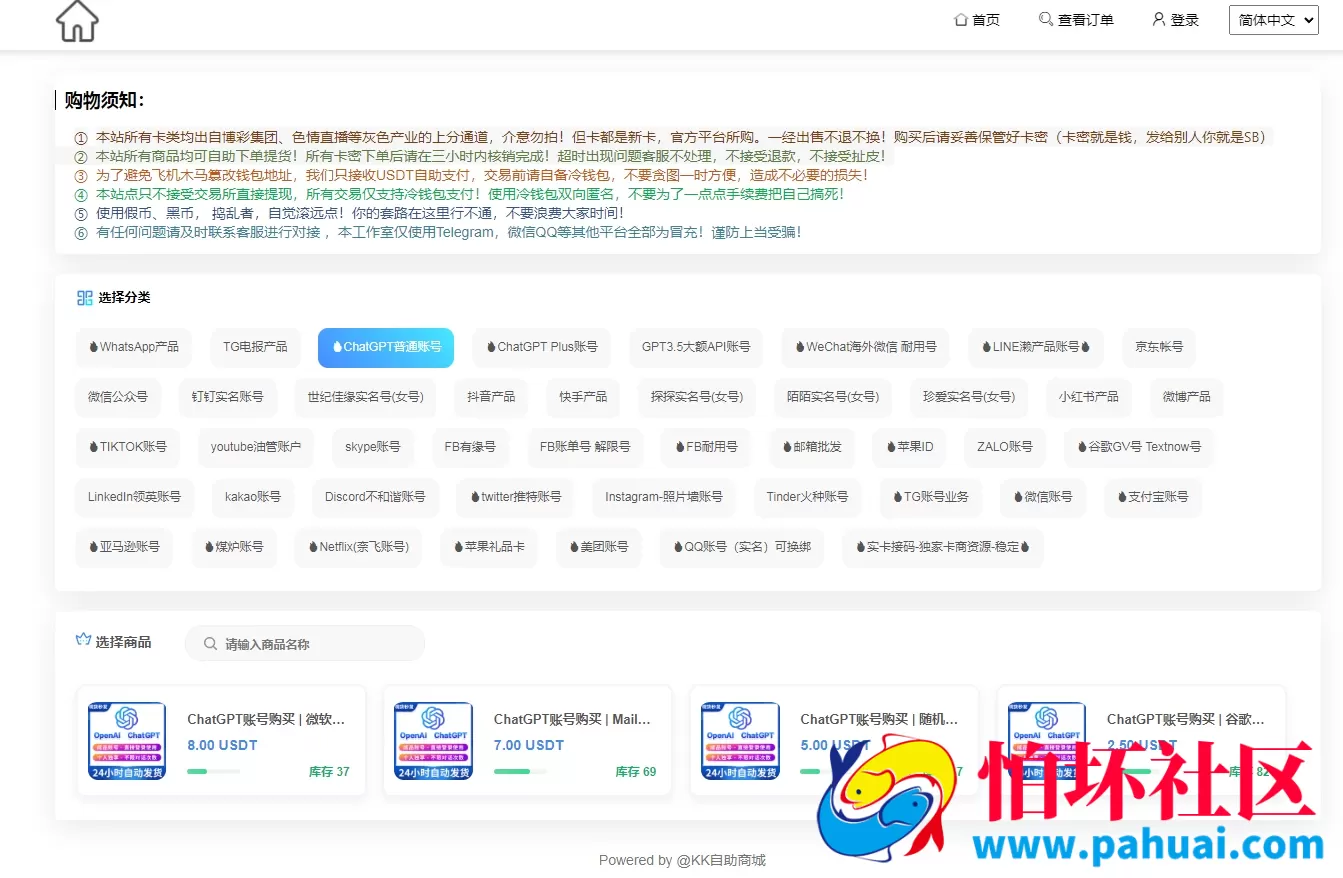Choose the LINE濑产品账号 category
The height and width of the screenshot is (878, 1343).
1036,347
